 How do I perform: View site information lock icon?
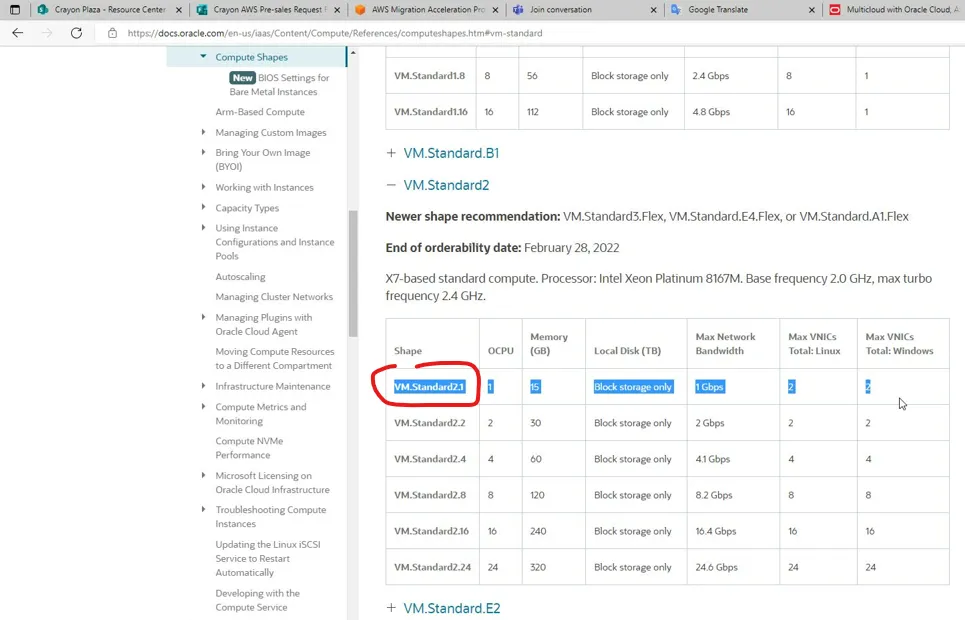pos(112,33)
